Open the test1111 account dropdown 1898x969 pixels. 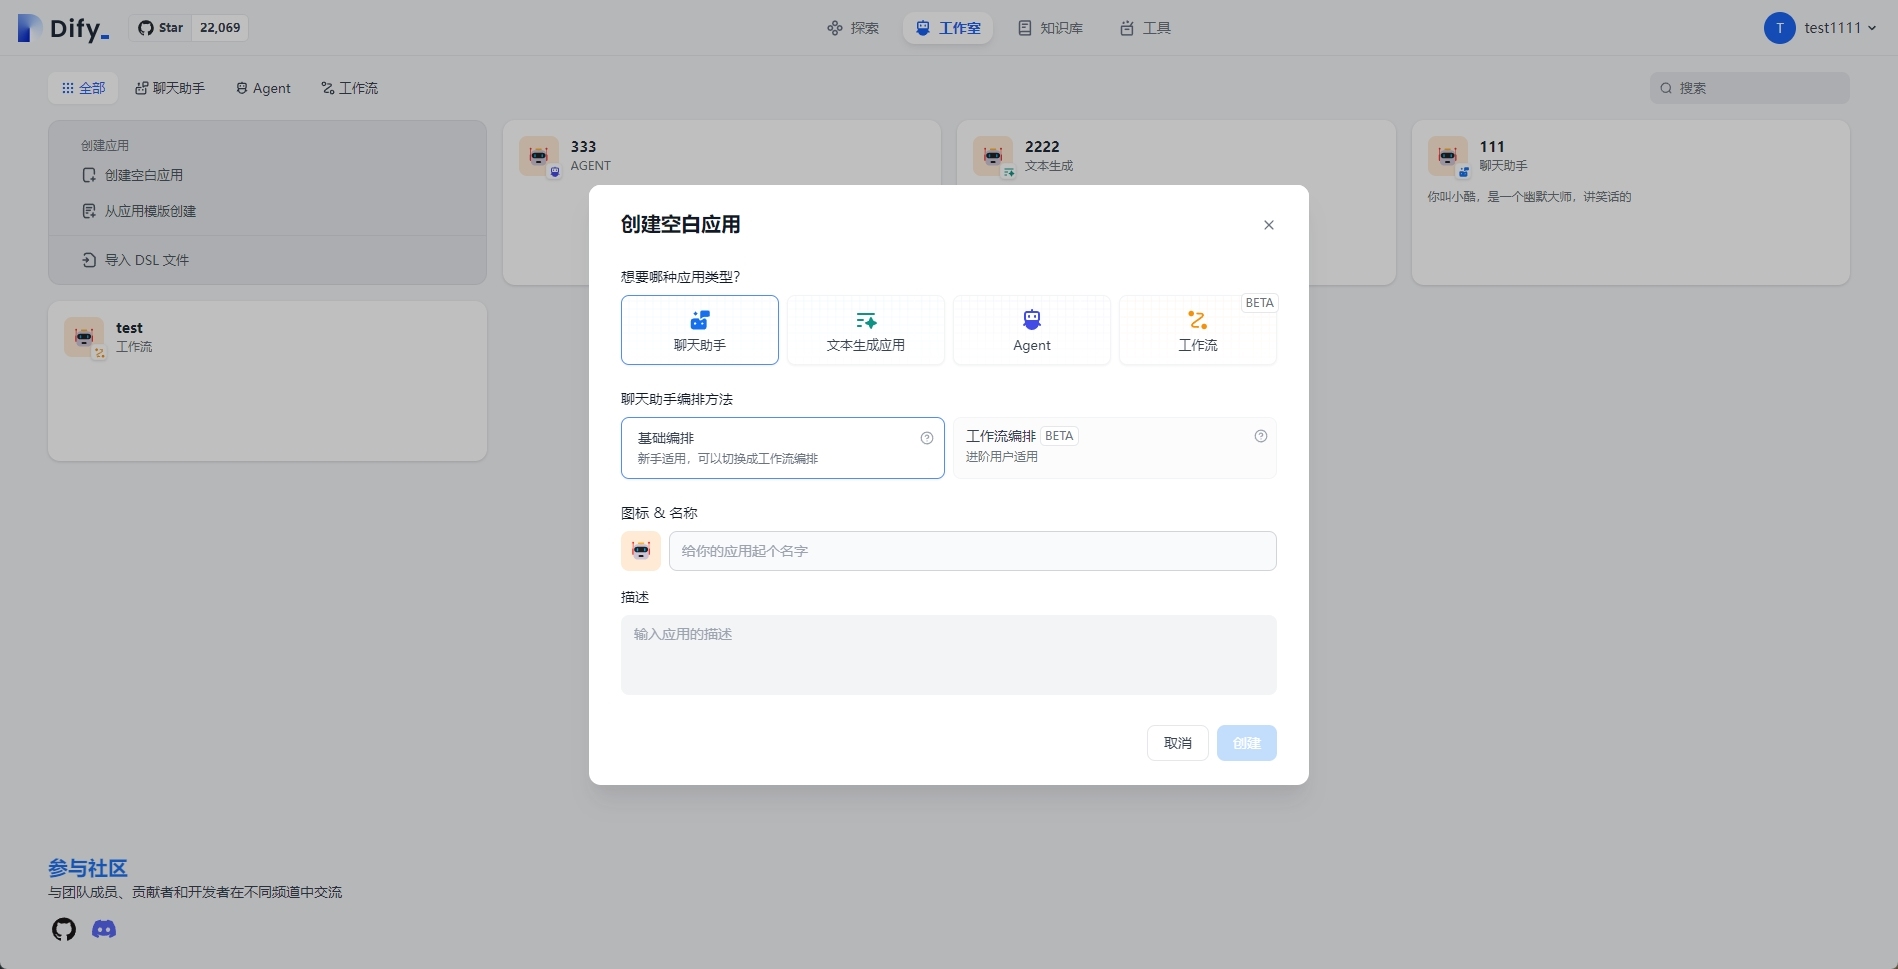click(x=1820, y=28)
